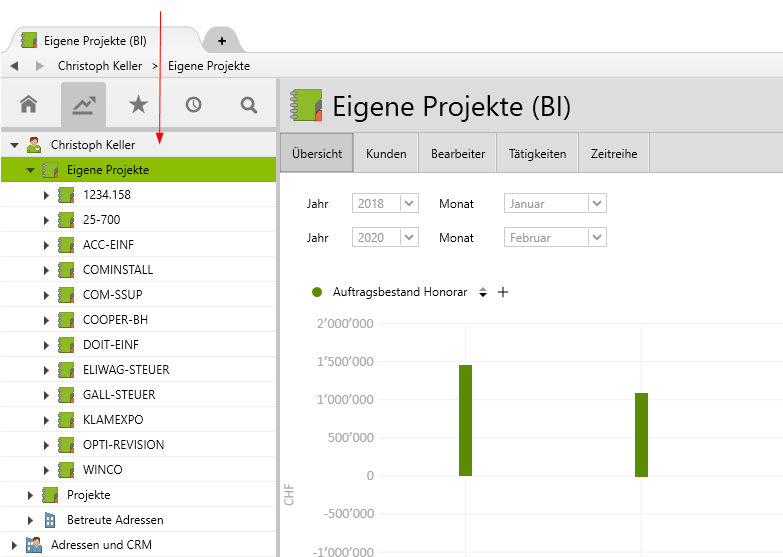Open the Monat dropdown showing Februar
Image resolution: width=783 pixels, height=557 pixels.
(x=597, y=237)
